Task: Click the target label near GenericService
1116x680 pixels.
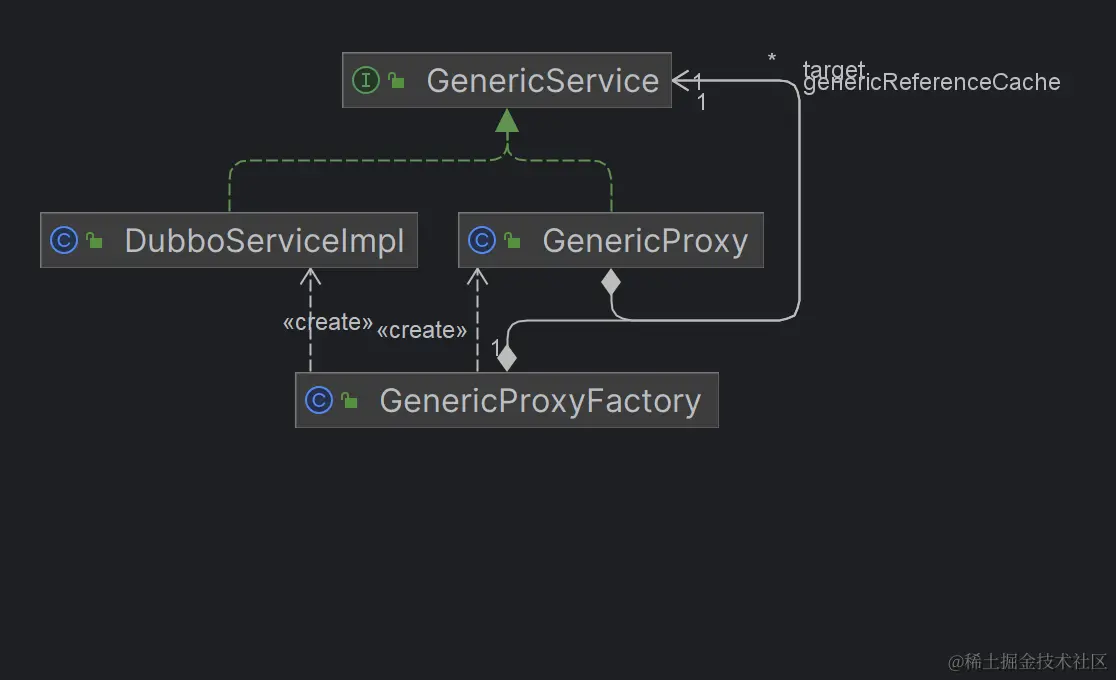Action: pyautogui.click(x=831, y=67)
